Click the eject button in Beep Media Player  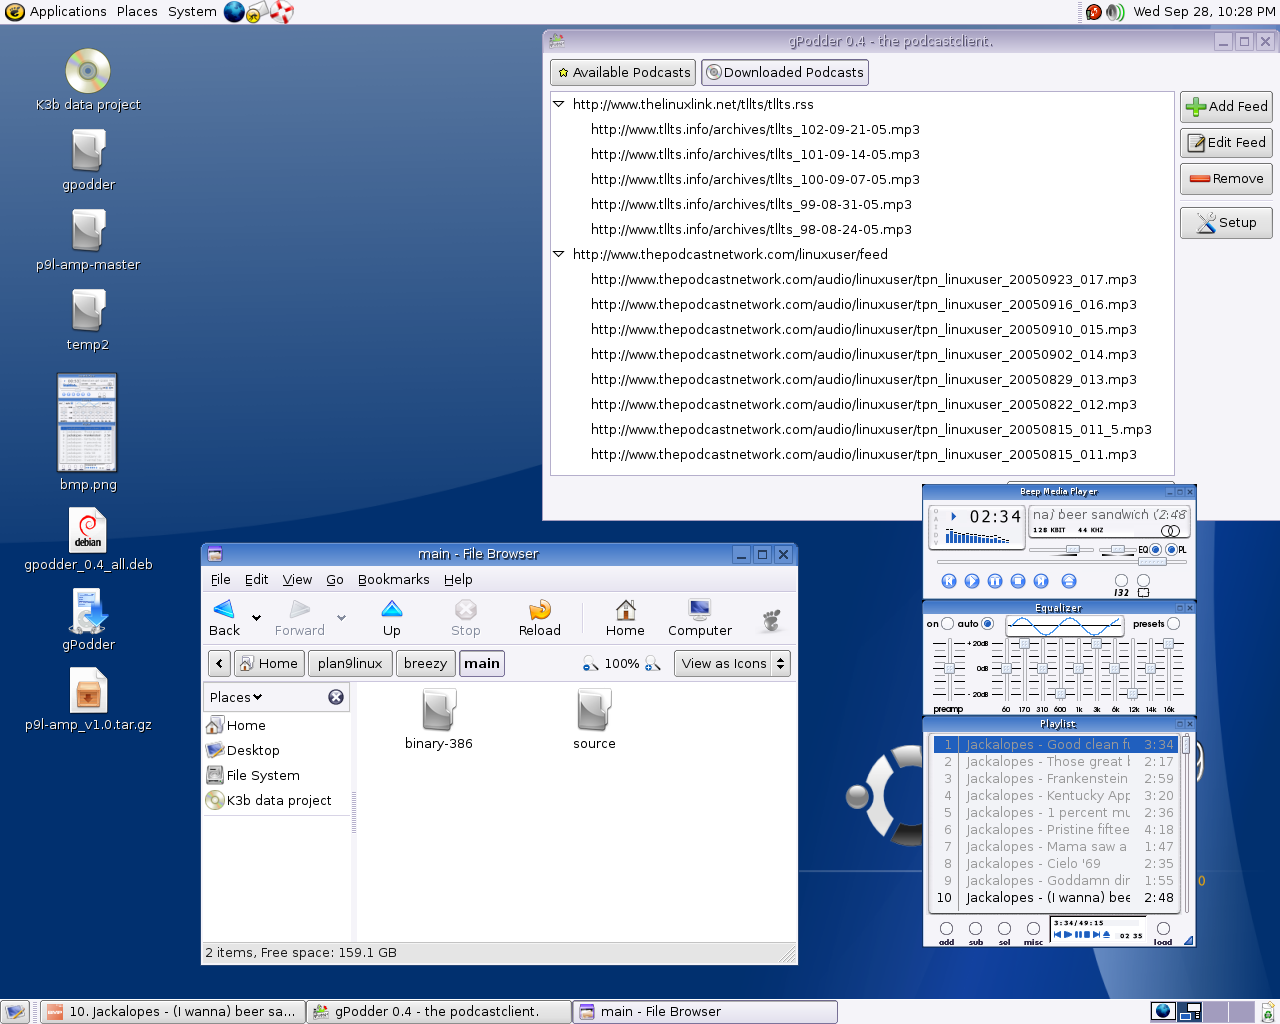pos(1069,581)
